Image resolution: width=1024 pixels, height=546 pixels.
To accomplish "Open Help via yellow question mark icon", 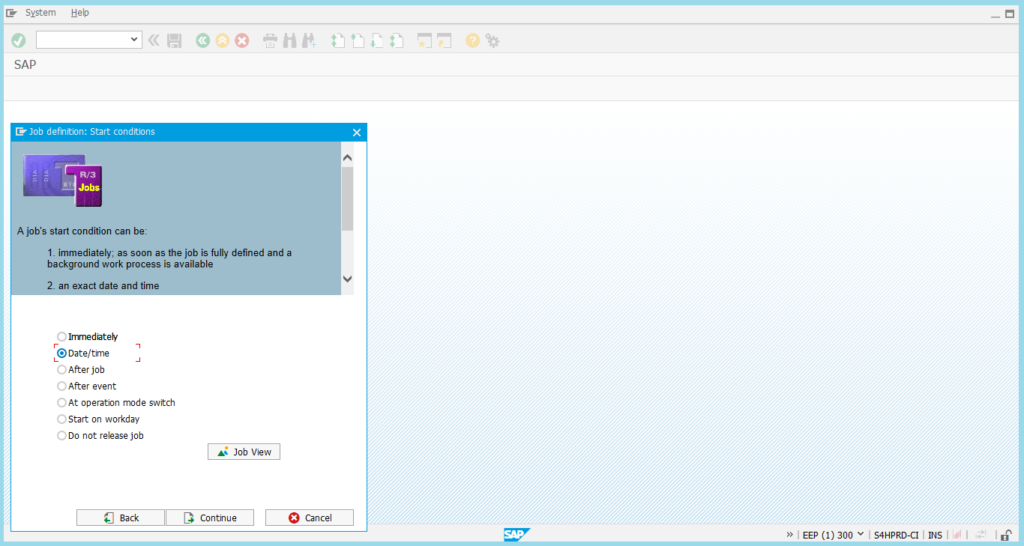I will coord(472,40).
